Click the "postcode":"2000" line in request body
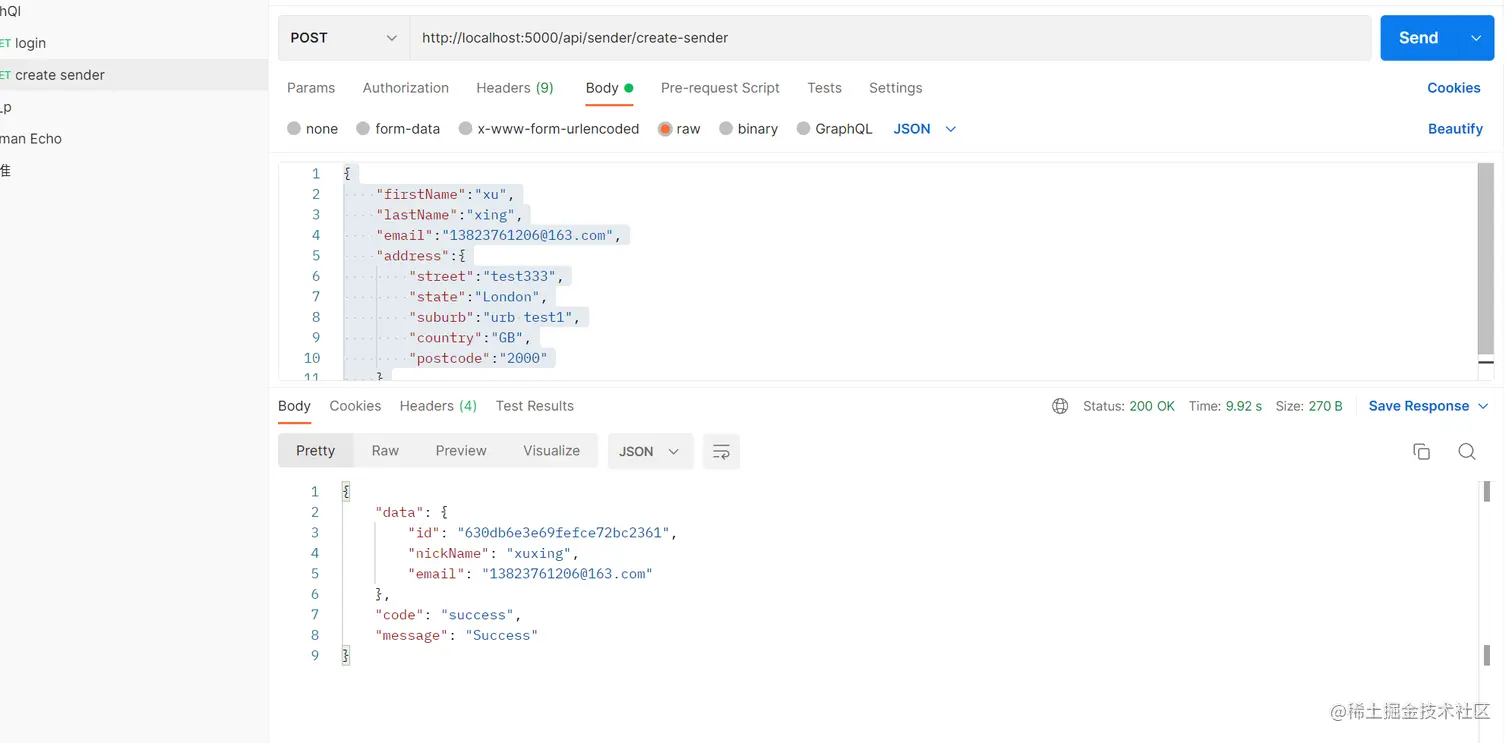 [478, 358]
